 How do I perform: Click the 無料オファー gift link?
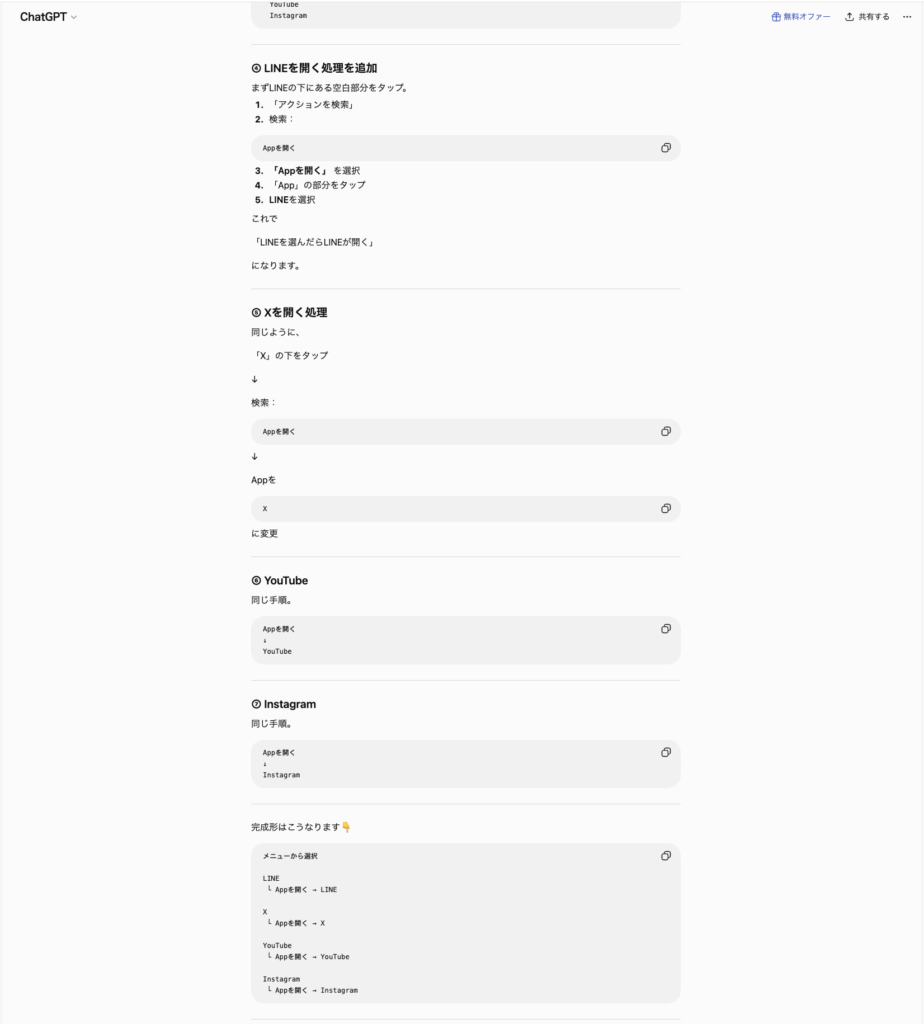pyautogui.click(x=801, y=17)
